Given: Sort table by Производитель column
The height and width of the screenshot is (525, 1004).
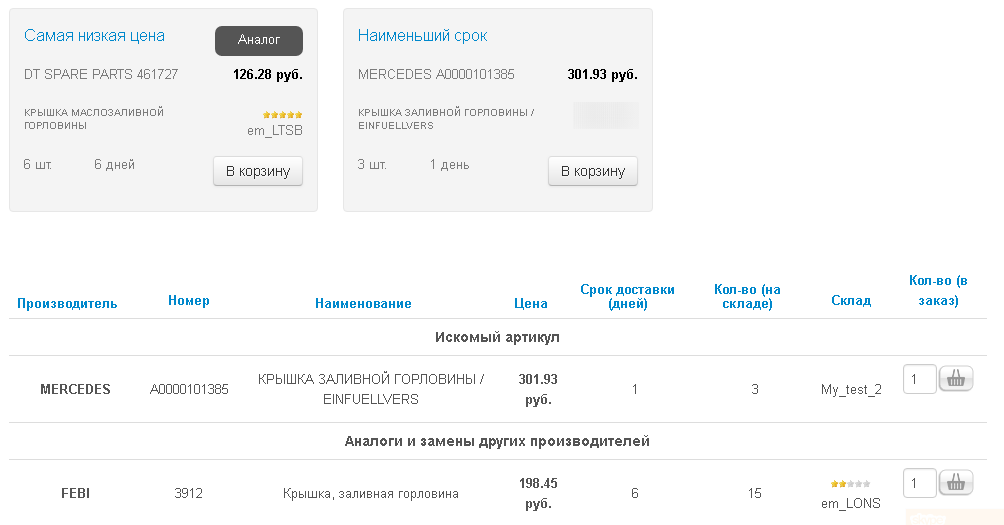Looking at the screenshot, I should click(x=67, y=303).
